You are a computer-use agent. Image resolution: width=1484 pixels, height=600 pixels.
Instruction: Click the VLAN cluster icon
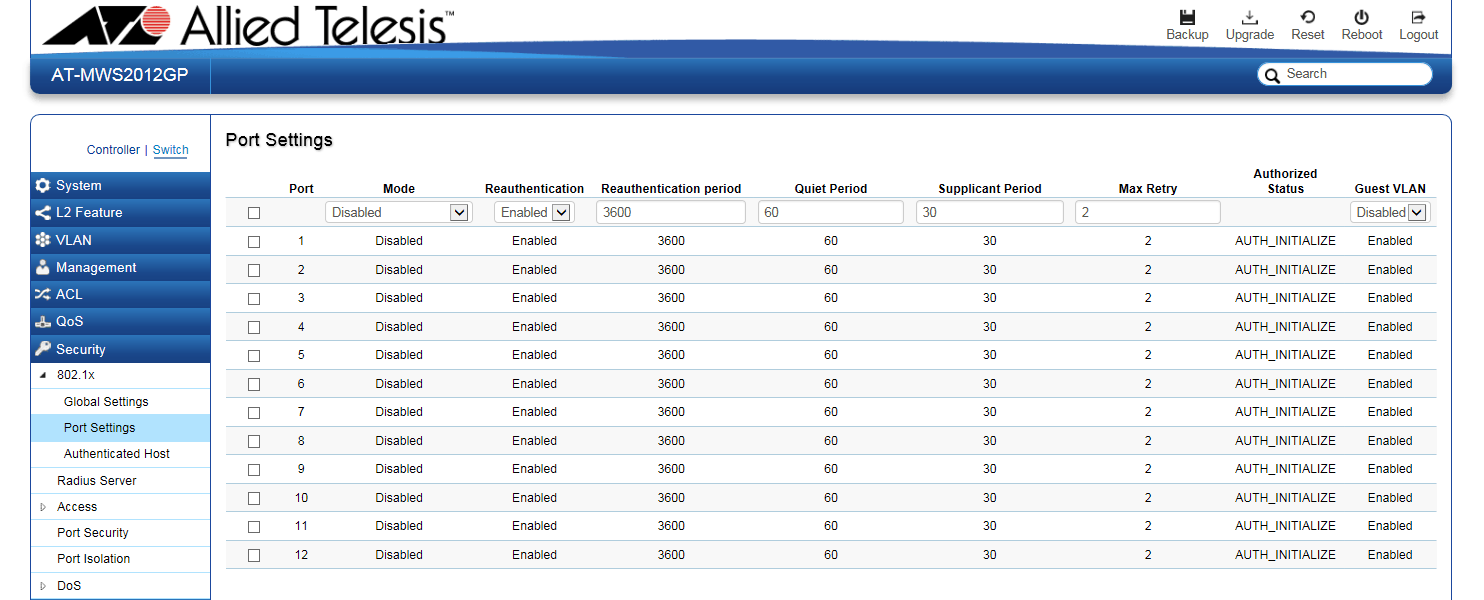pos(42,240)
